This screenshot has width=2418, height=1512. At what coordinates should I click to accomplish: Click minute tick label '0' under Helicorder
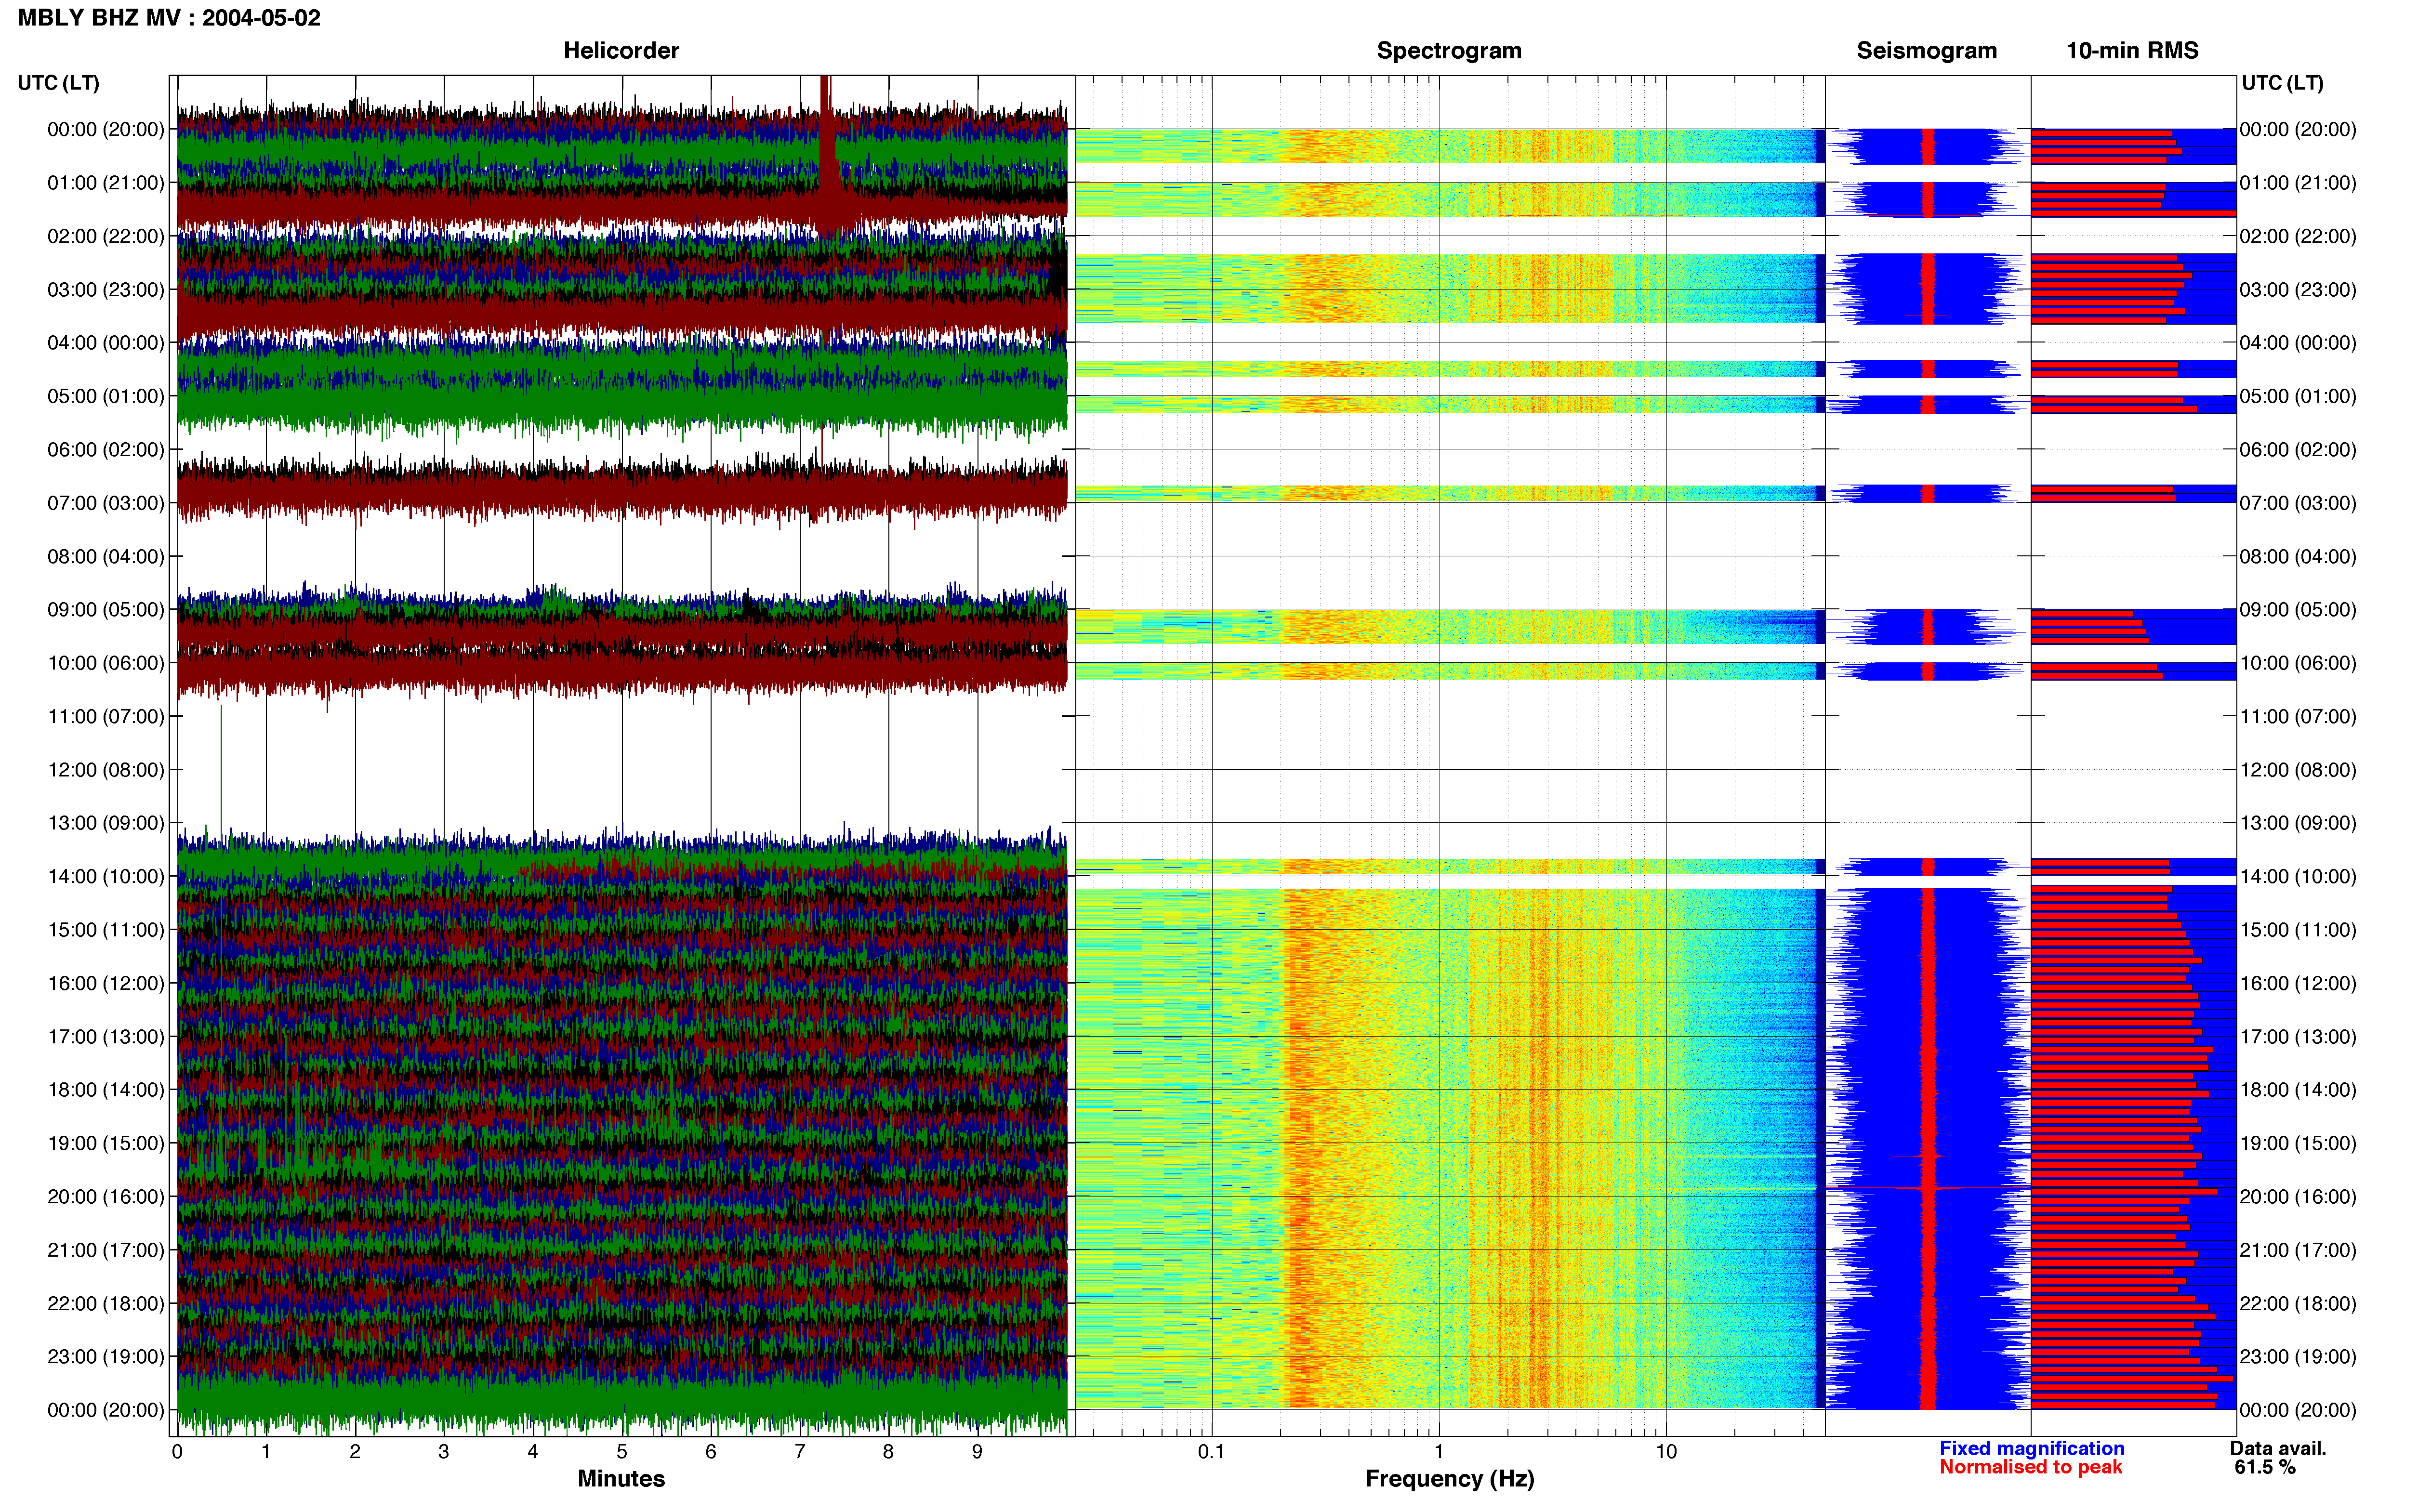click(177, 1452)
